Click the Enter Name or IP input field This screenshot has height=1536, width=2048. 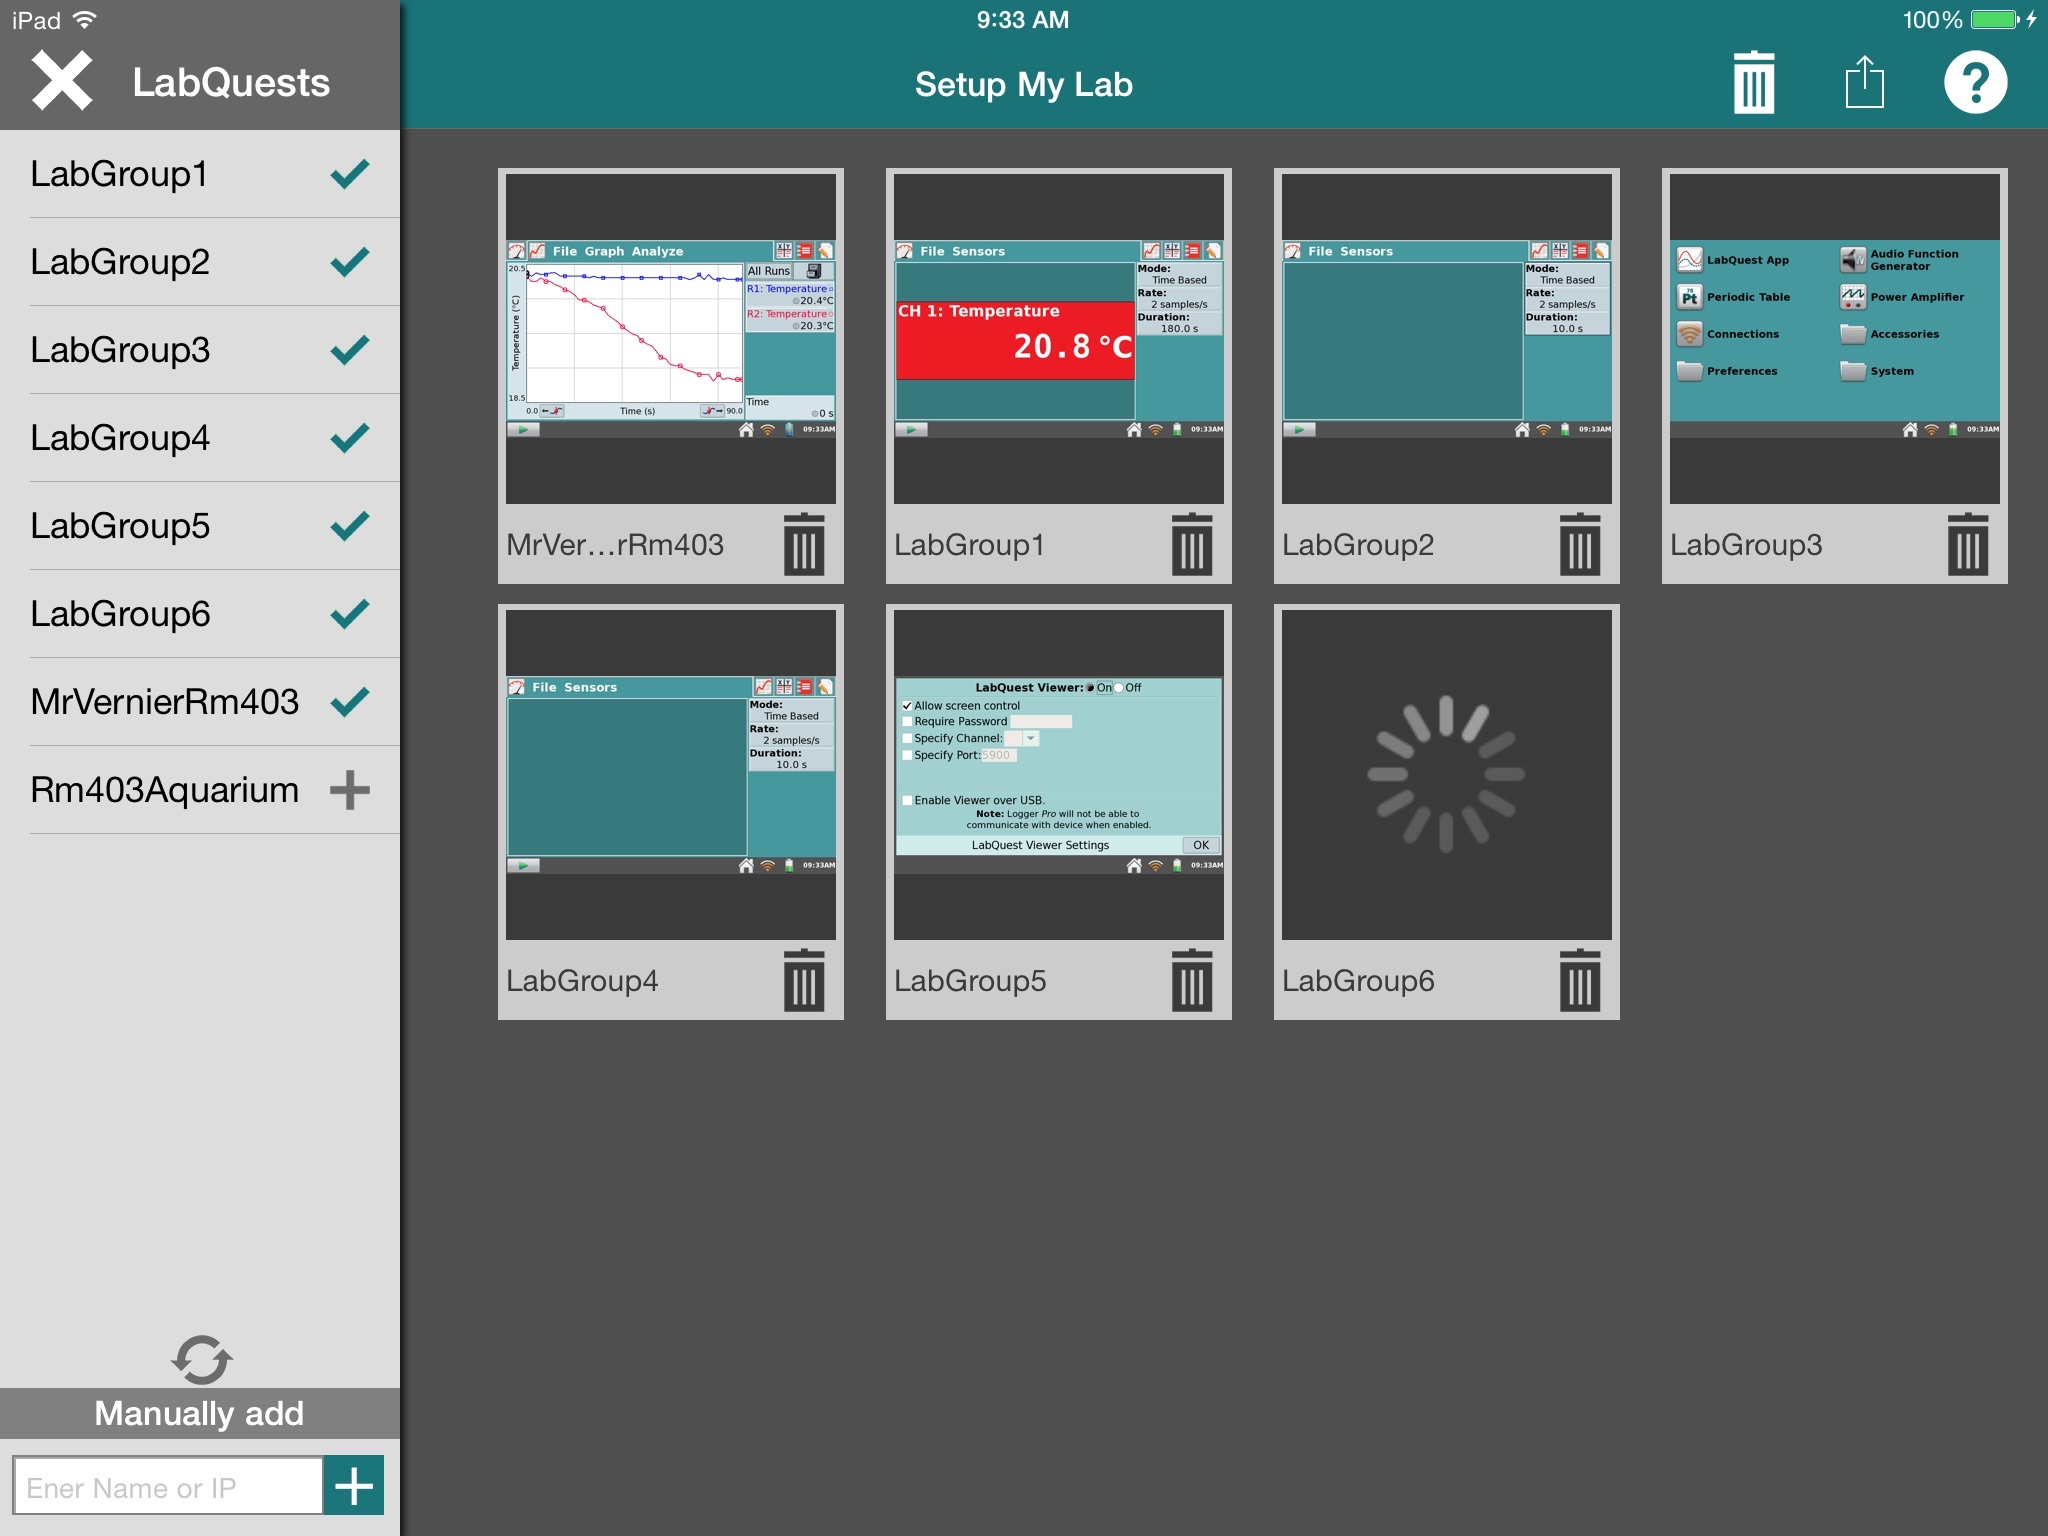click(x=165, y=1486)
